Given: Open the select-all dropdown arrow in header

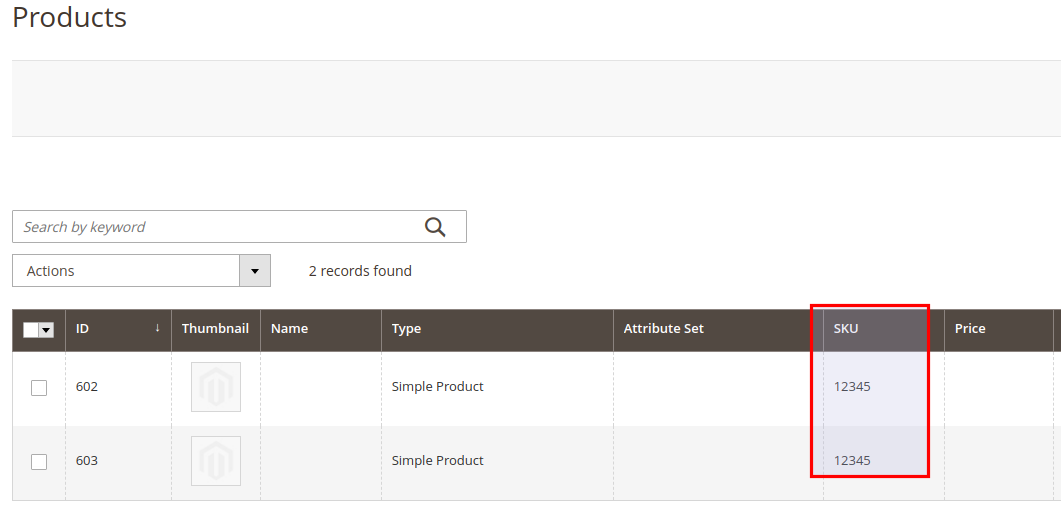Looking at the screenshot, I should pos(46,330).
